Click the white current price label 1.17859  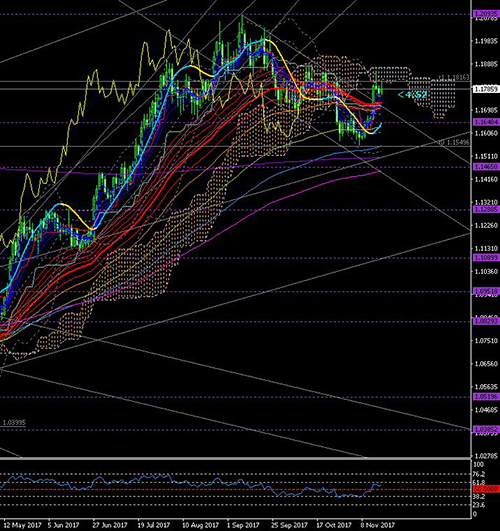click(x=486, y=89)
